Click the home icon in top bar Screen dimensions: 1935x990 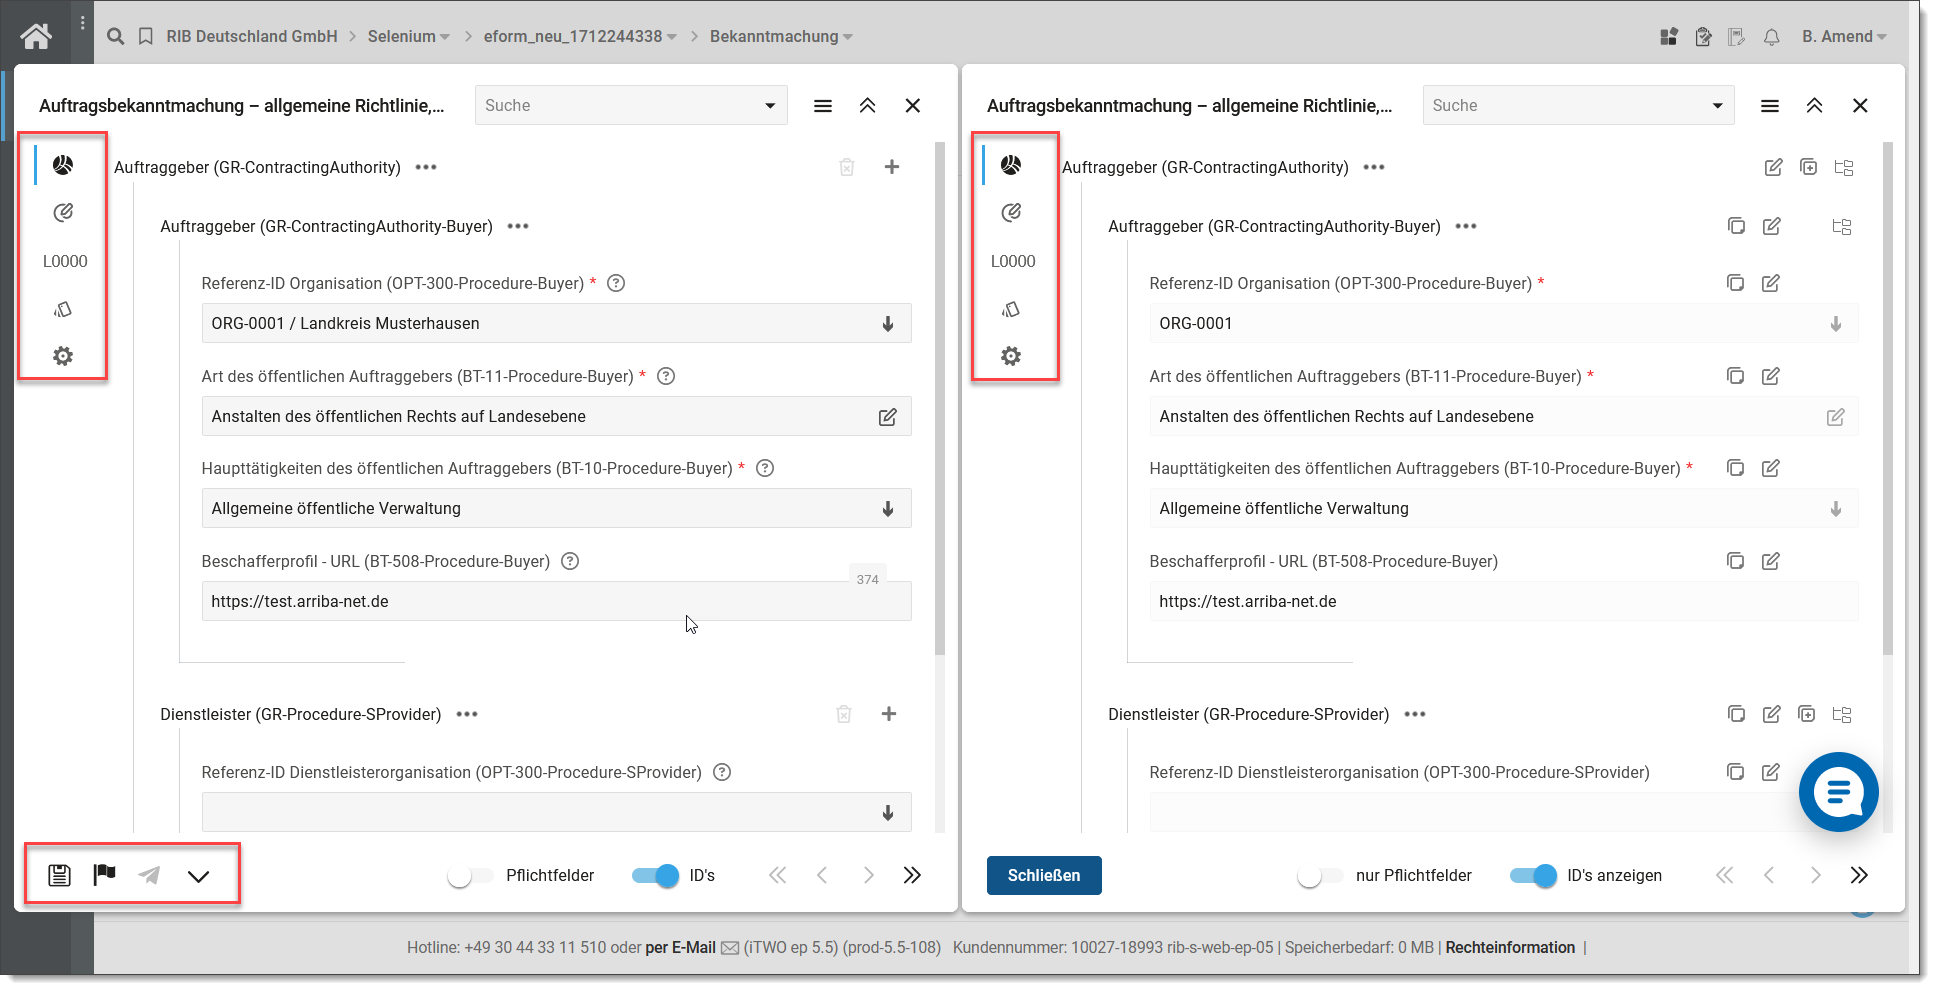point(36,37)
